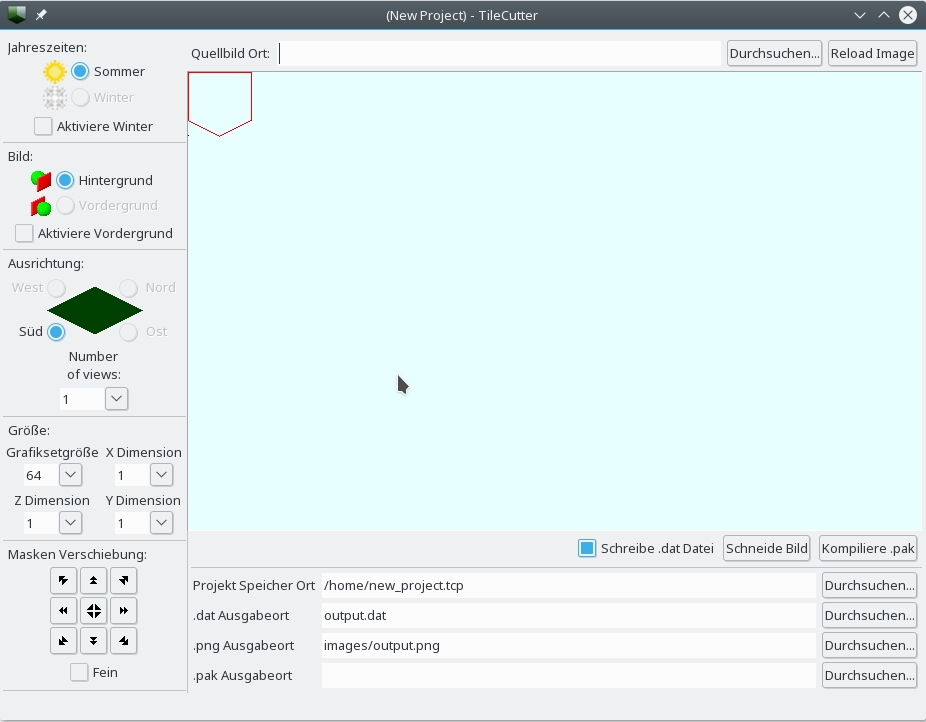Shift the mask down with the down arrow

pos(93,640)
